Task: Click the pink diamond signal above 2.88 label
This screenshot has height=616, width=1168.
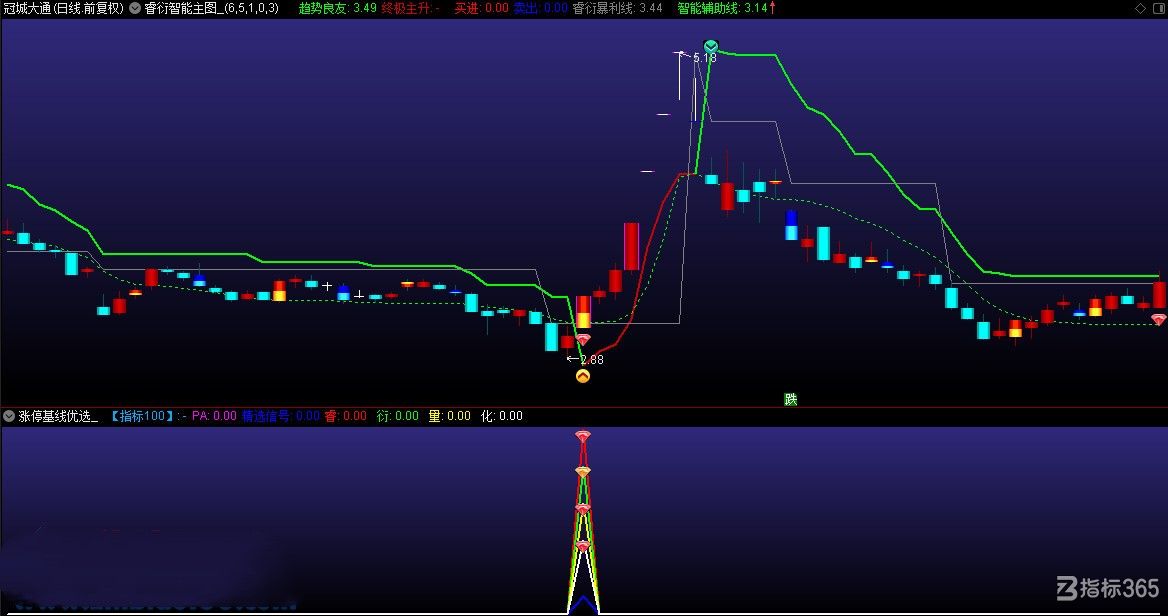Action: [583, 340]
